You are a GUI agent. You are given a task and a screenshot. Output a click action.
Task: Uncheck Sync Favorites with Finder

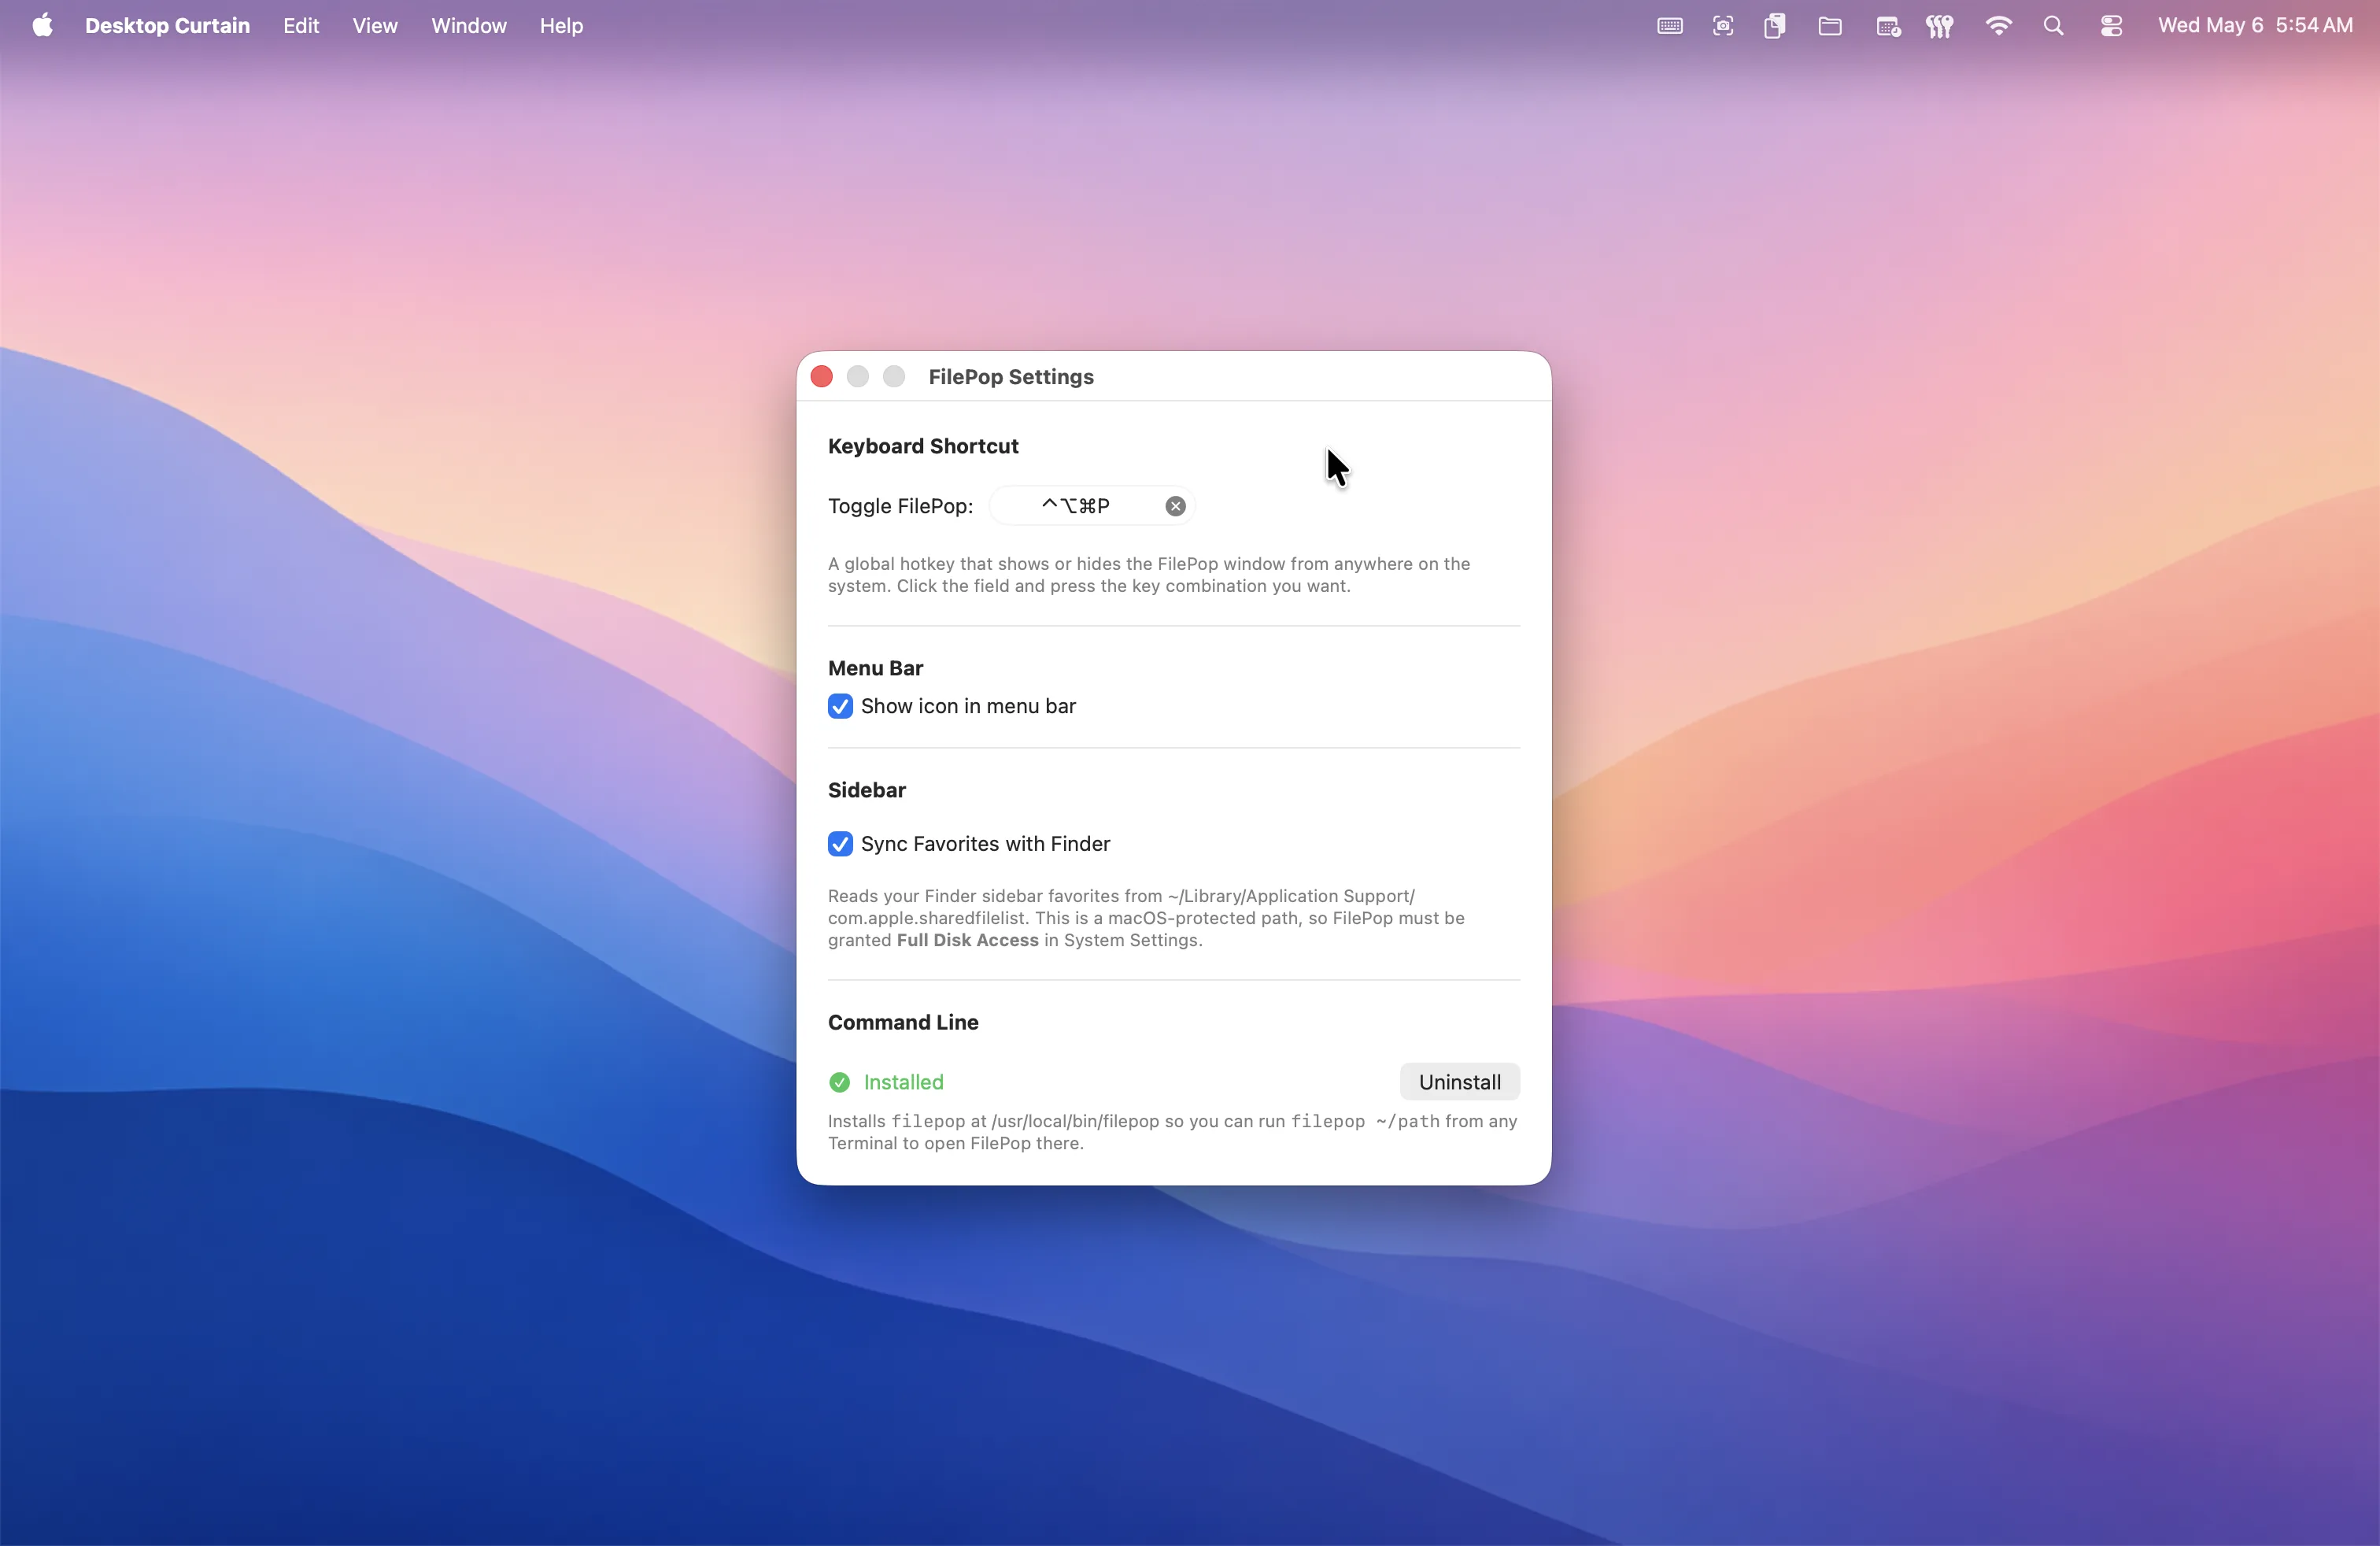coord(840,844)
